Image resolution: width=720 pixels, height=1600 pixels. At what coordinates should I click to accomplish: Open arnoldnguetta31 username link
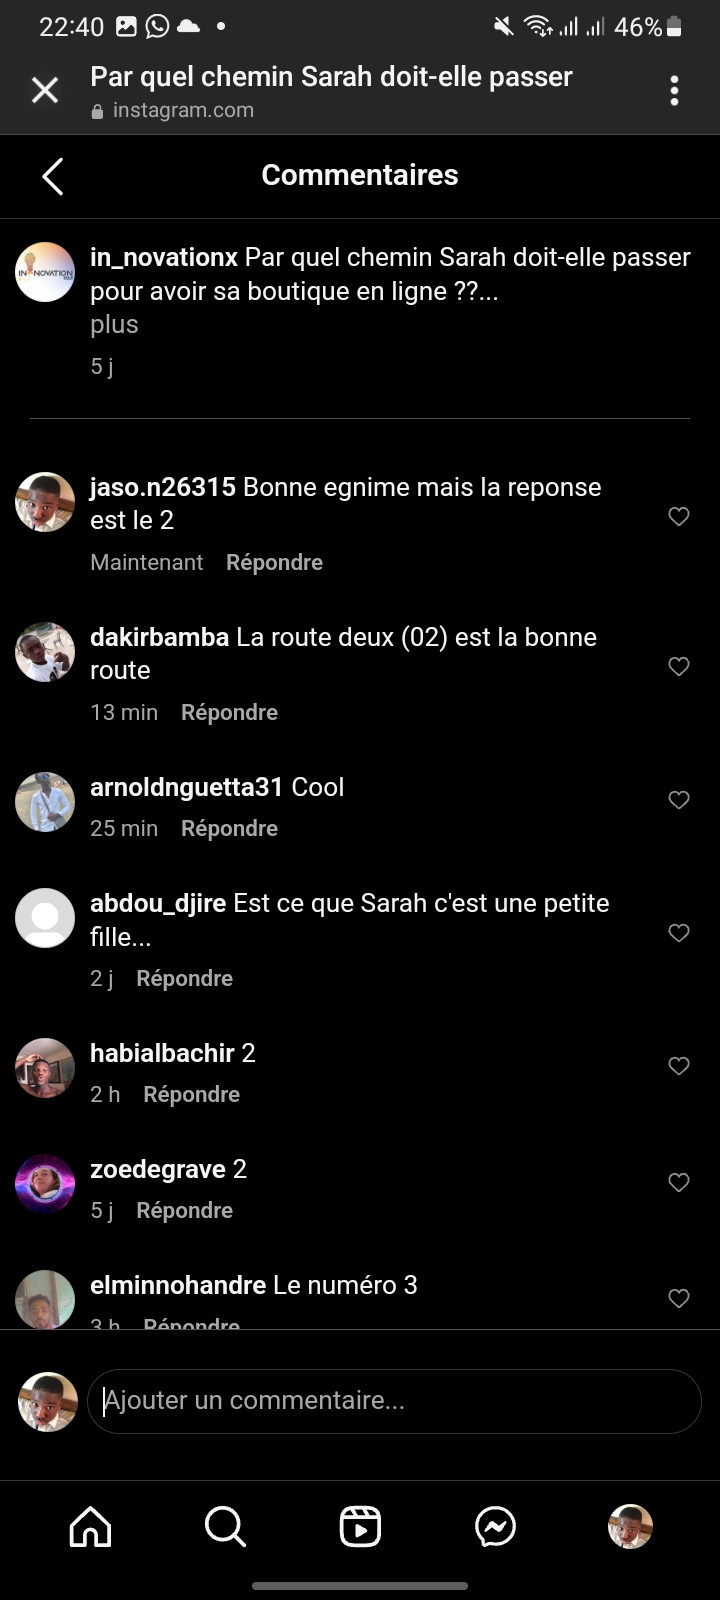[x=187, y=787]
